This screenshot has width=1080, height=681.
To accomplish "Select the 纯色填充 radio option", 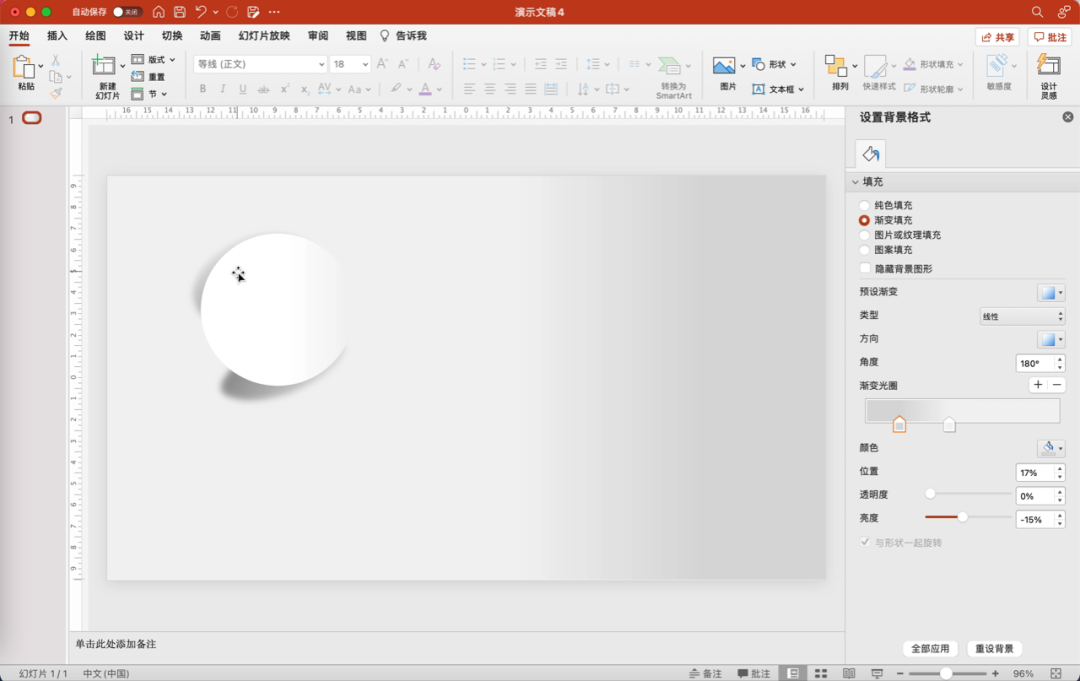I will [x=864, y=205].
